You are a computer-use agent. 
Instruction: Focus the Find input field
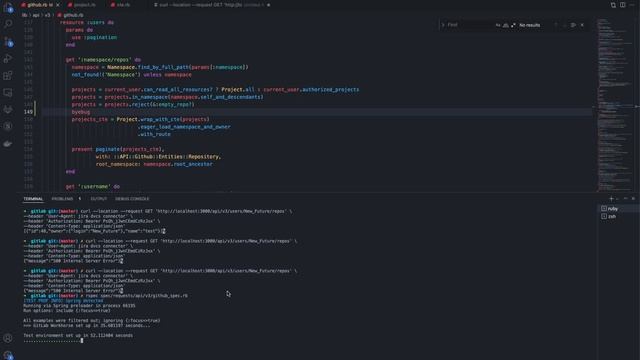click(470, 25)
